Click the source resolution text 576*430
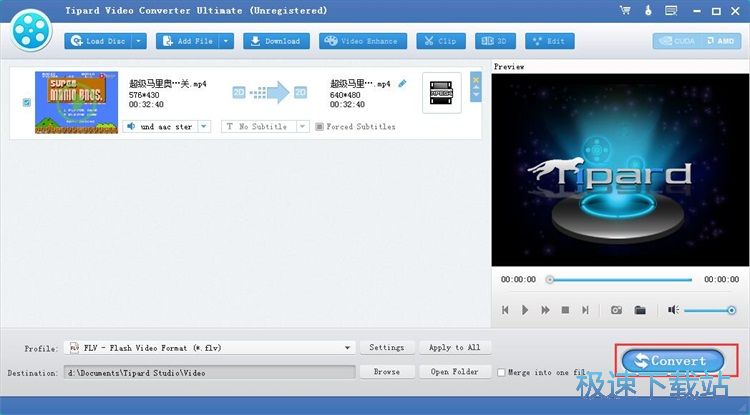The width and height of the screenshot is (750, 415). (x=144, y=95)
